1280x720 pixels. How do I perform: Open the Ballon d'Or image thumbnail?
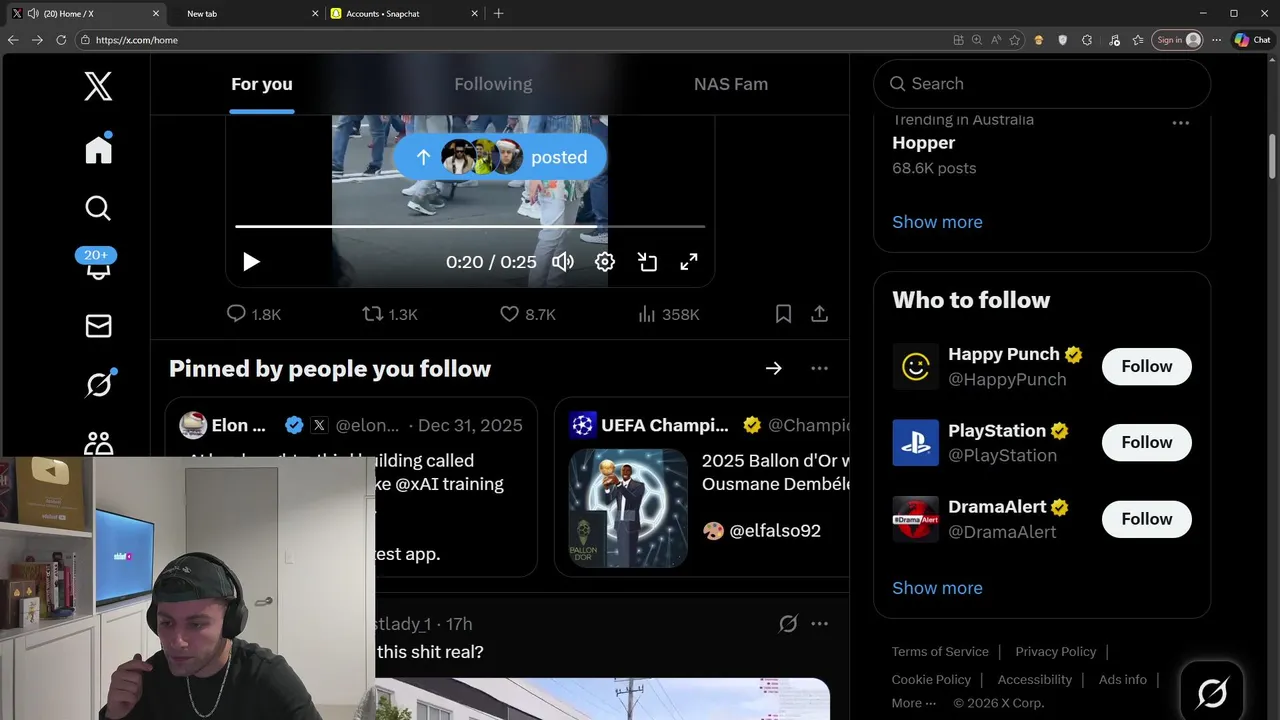(x=628, y=508)
